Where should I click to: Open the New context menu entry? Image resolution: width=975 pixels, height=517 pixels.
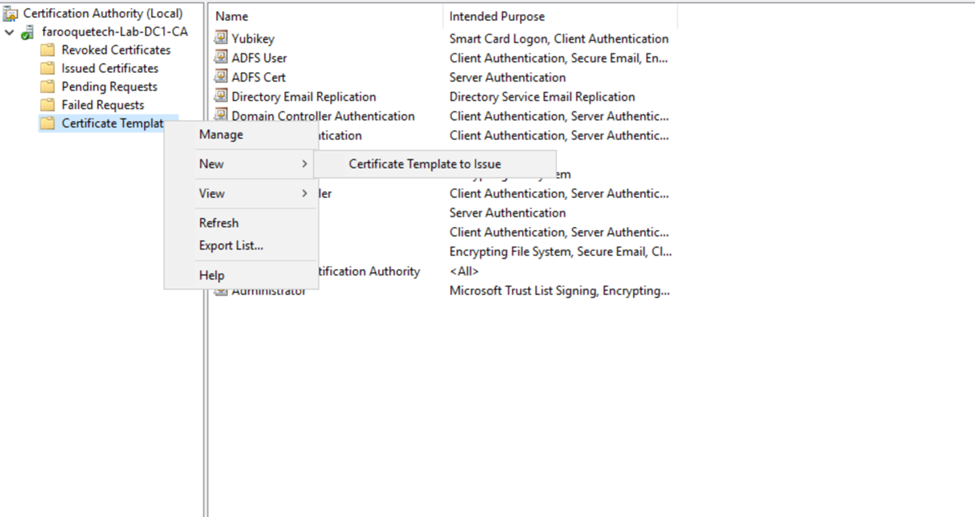coord(241,164)
